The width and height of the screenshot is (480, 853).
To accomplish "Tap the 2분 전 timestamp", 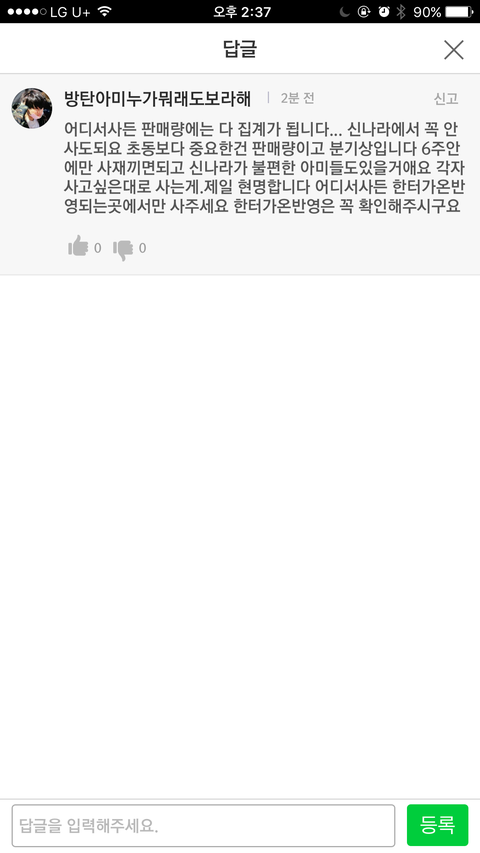I will 297,98.
